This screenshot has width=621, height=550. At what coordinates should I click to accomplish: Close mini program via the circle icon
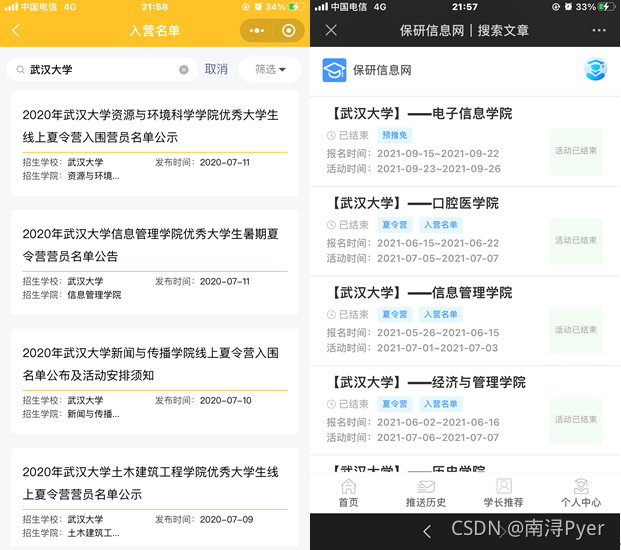(288, 30)
